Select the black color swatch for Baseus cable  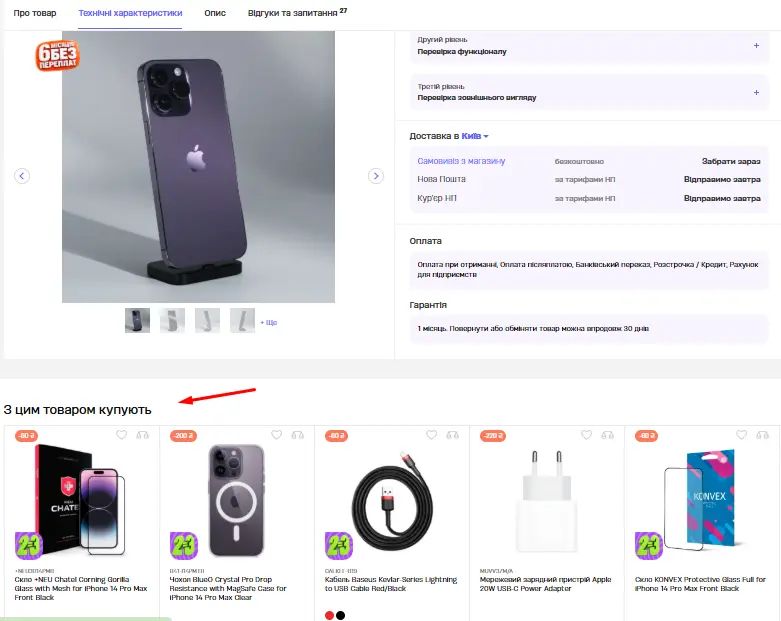point(341,616)
